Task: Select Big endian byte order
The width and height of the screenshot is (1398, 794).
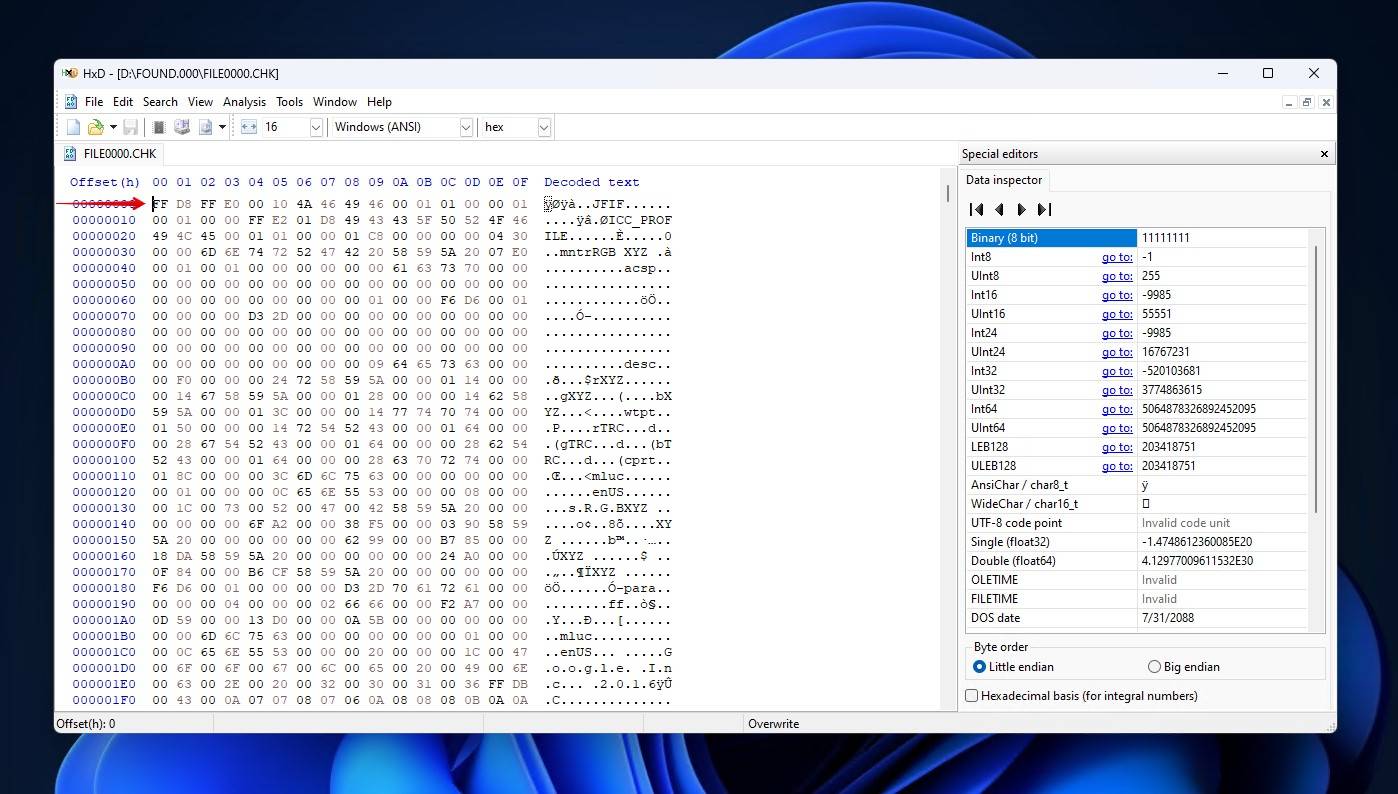Action: (1183, 667)
